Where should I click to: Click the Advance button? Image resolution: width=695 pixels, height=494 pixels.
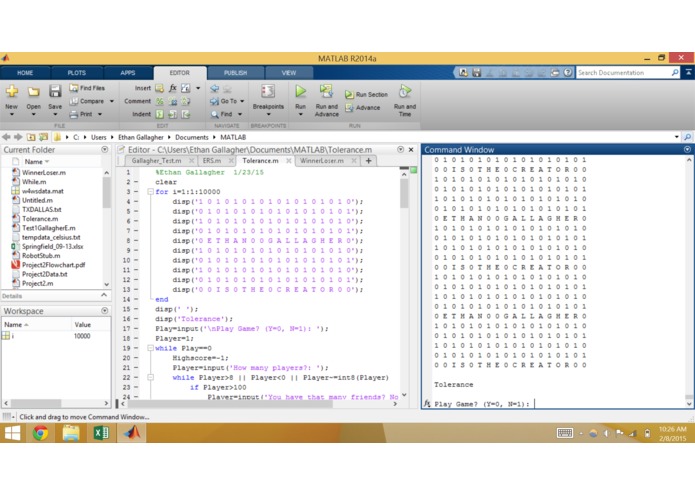(x=363, y=107)
